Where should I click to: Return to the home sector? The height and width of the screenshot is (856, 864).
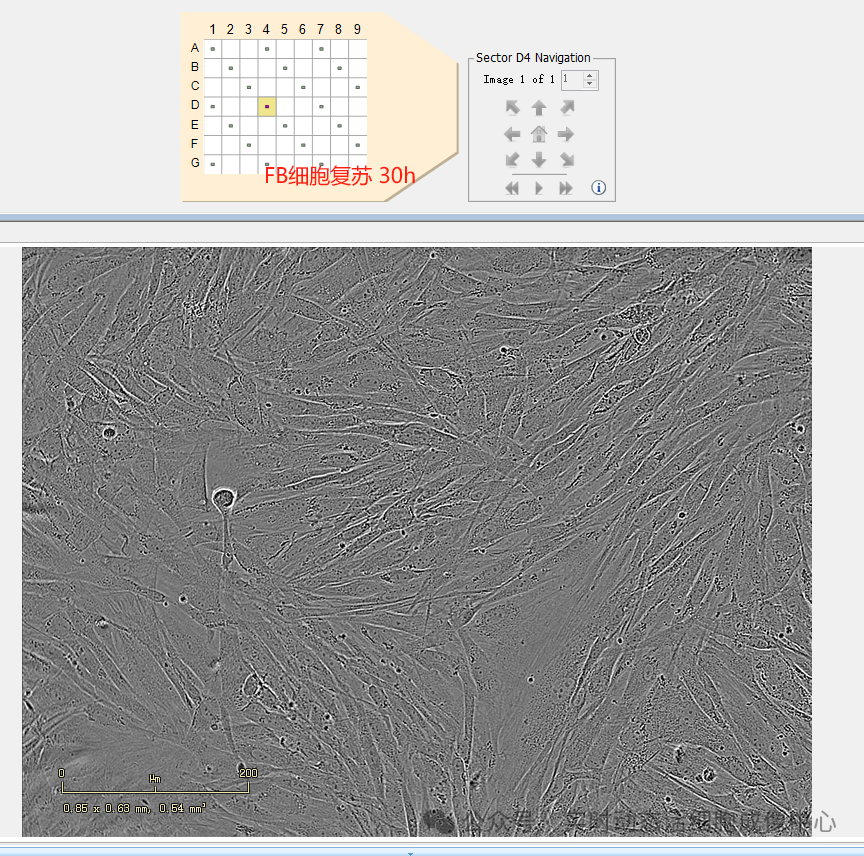[539, 134]
